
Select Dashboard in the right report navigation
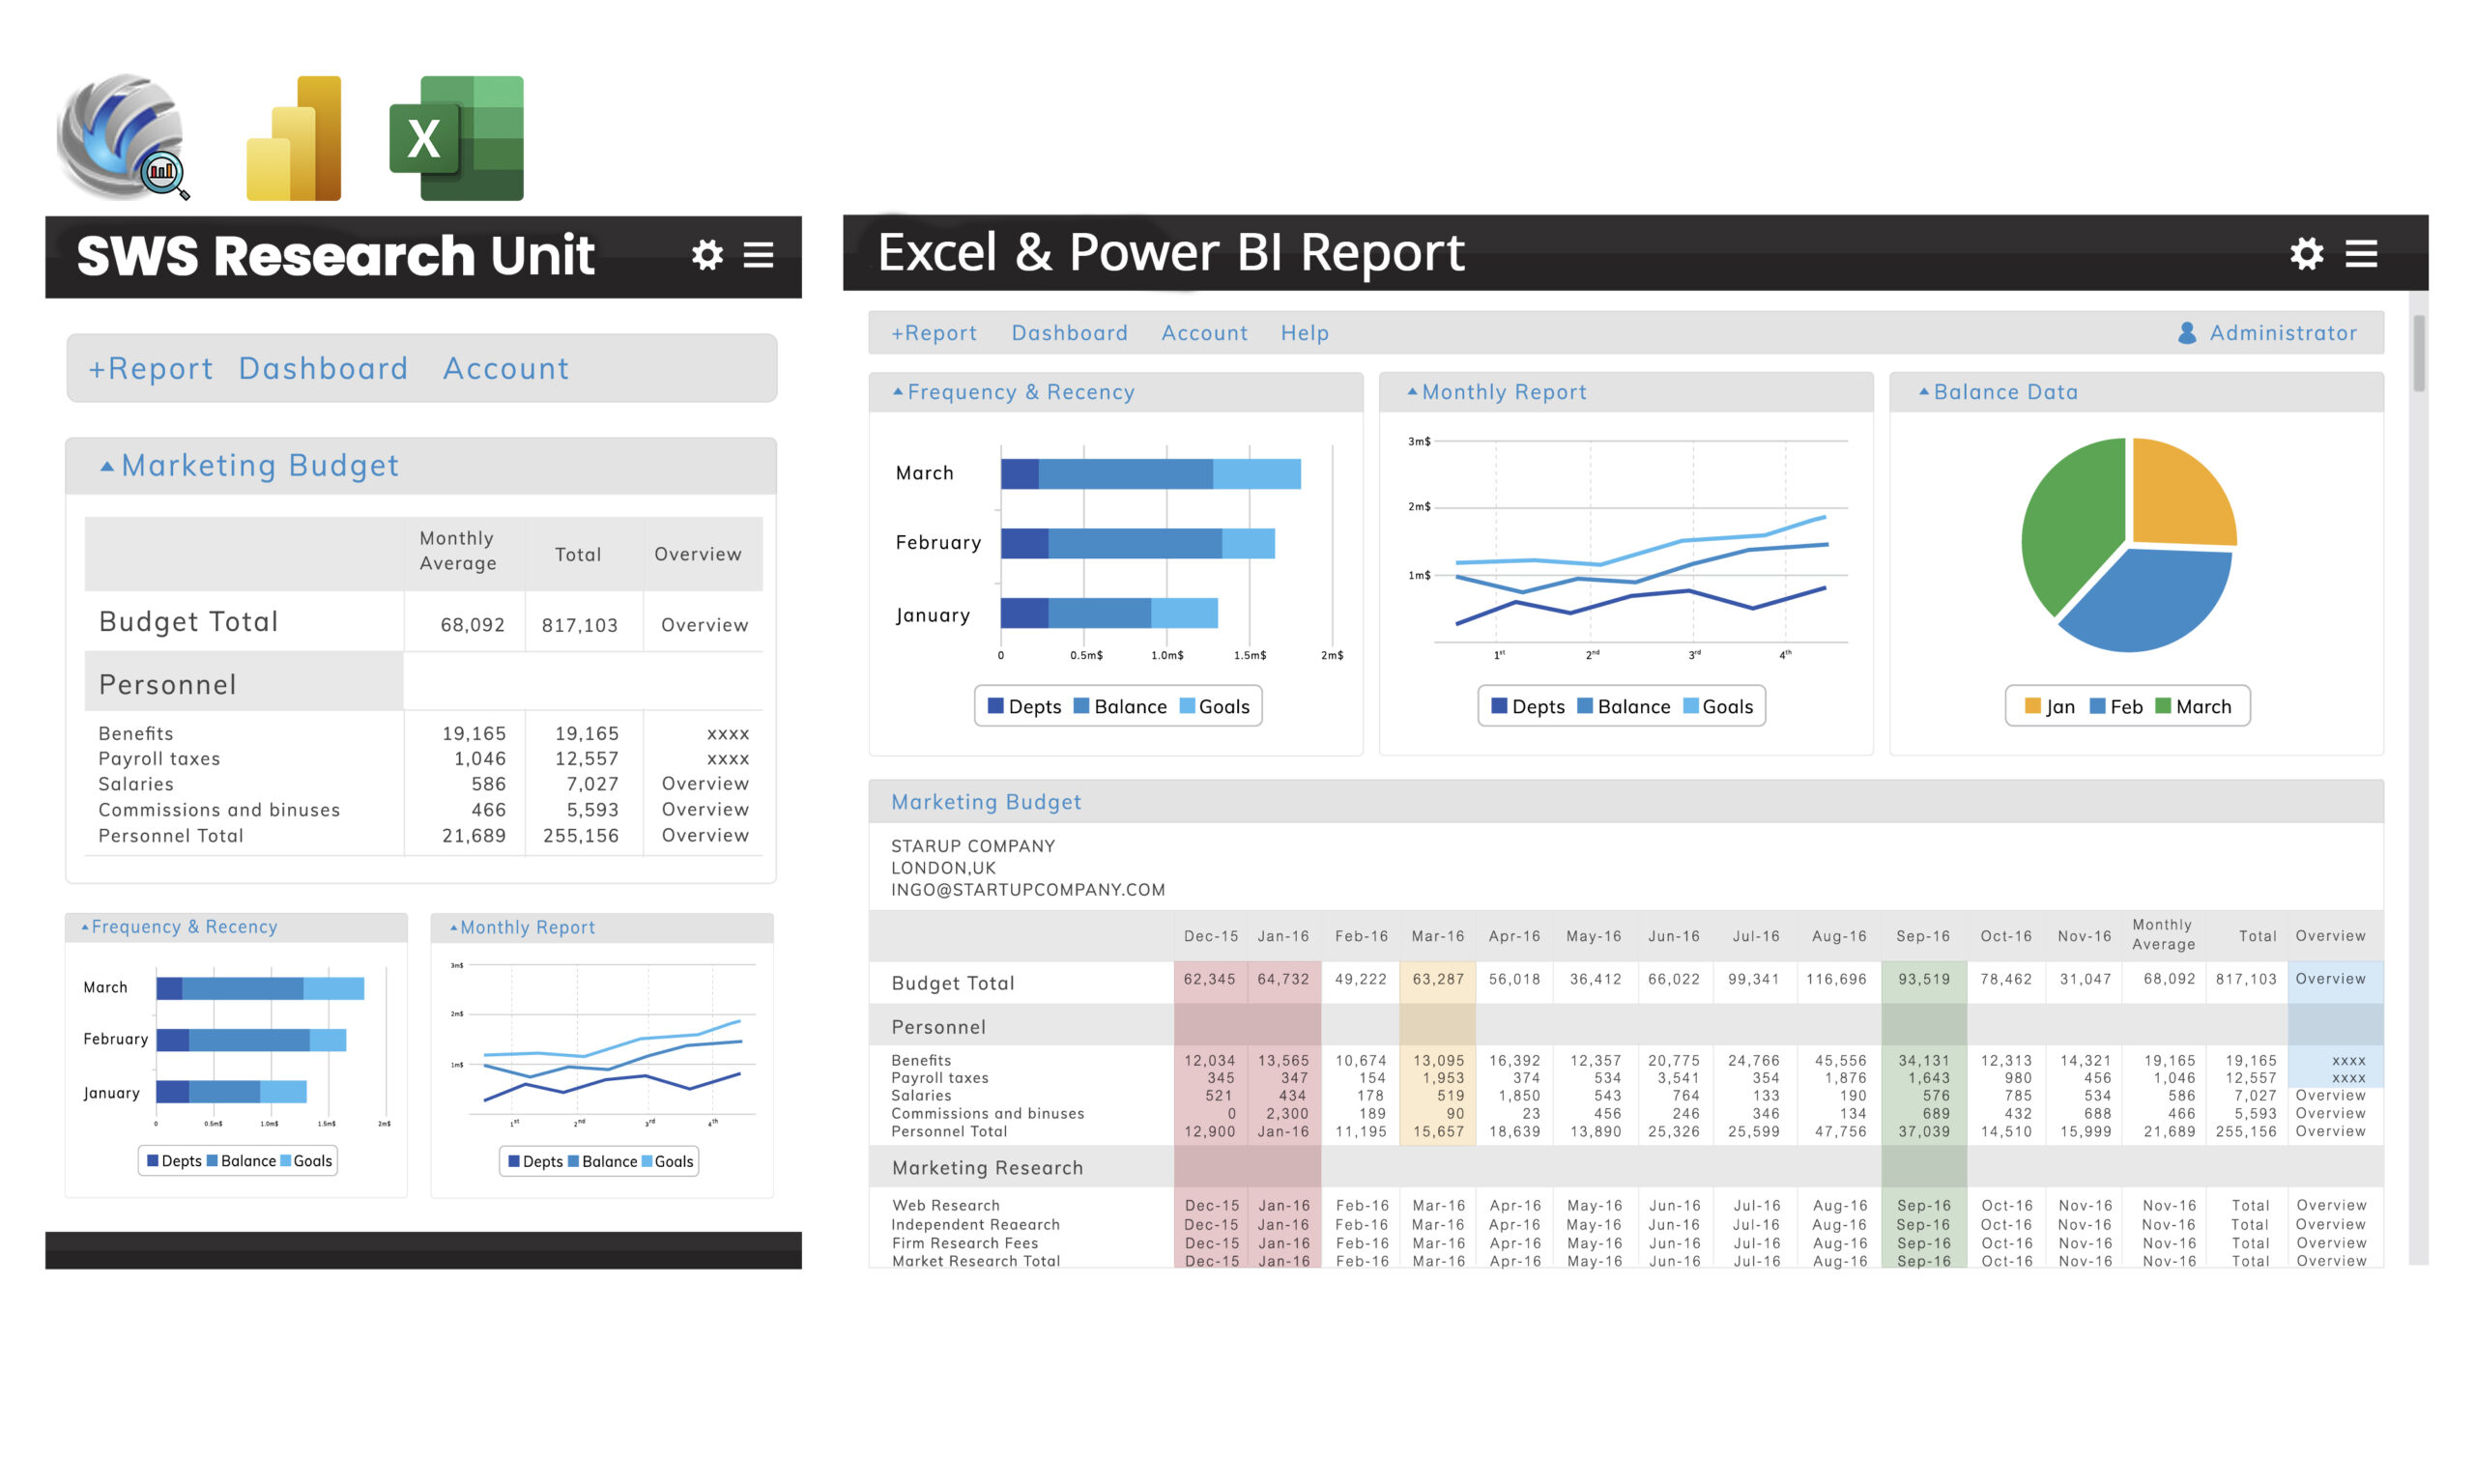1069,333
